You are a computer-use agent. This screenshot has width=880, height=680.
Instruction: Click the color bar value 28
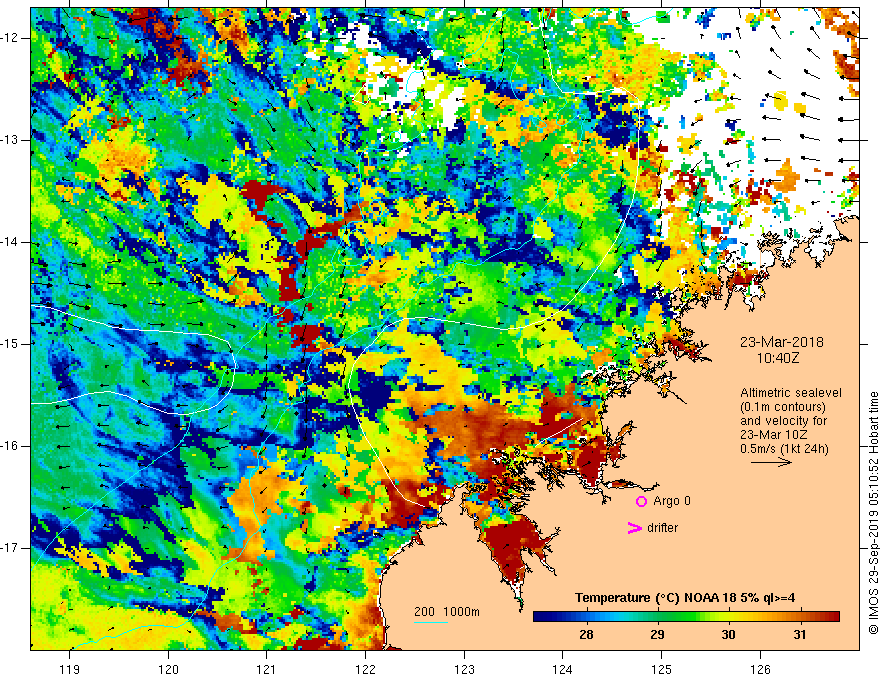[x=586, y=635]
